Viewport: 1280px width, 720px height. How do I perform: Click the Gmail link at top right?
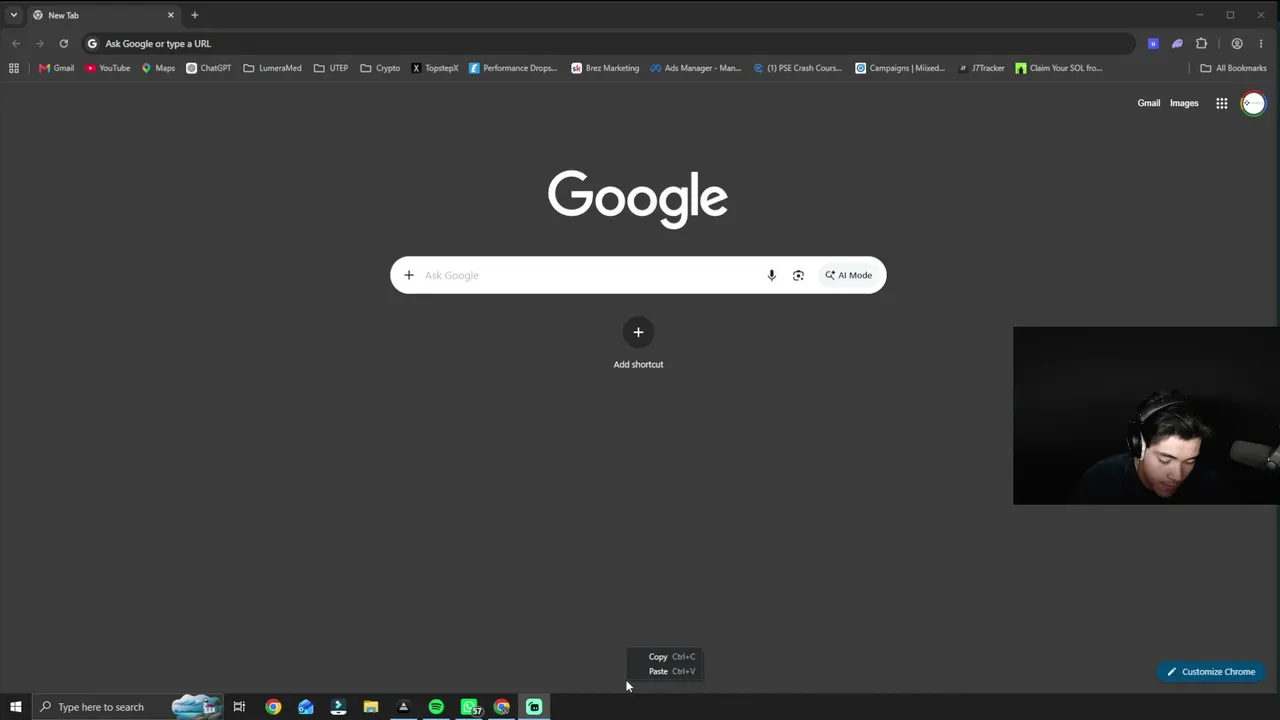1149,103
